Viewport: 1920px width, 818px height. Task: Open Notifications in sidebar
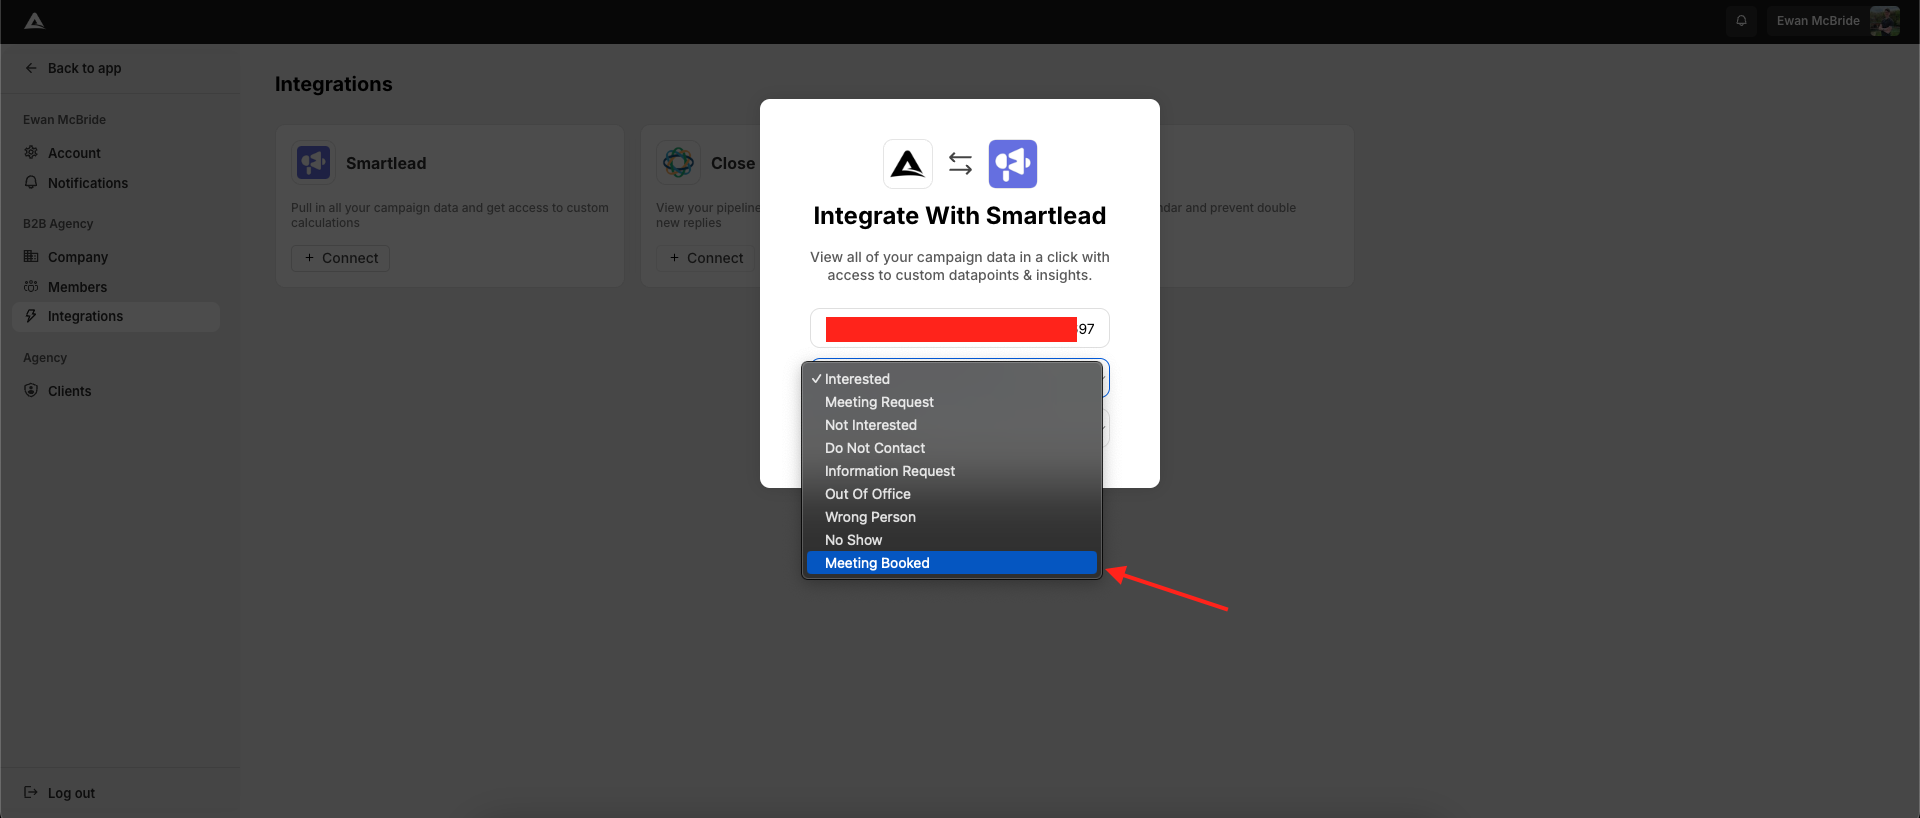pos(87,183)
